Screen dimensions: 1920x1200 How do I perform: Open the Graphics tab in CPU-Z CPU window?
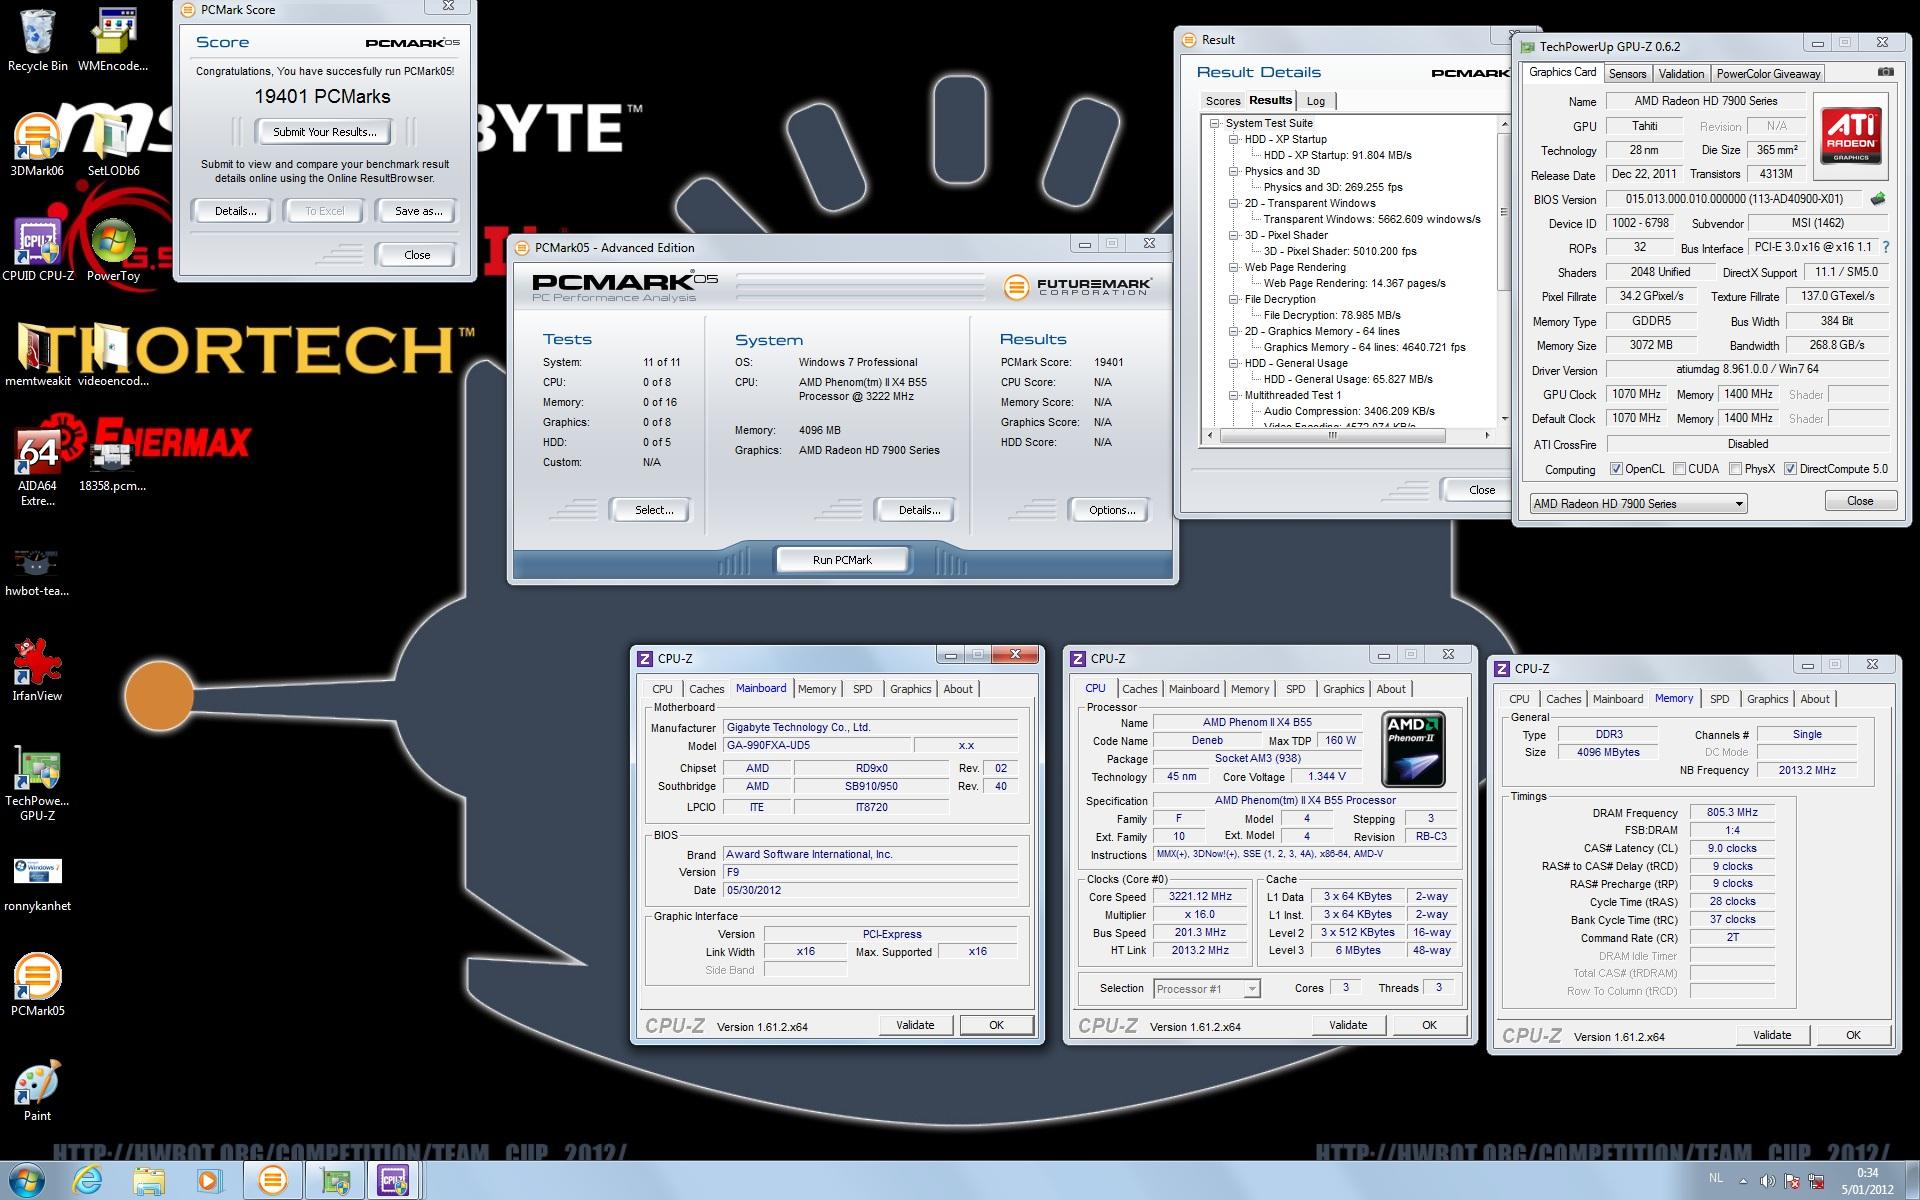pos(1343,689)
